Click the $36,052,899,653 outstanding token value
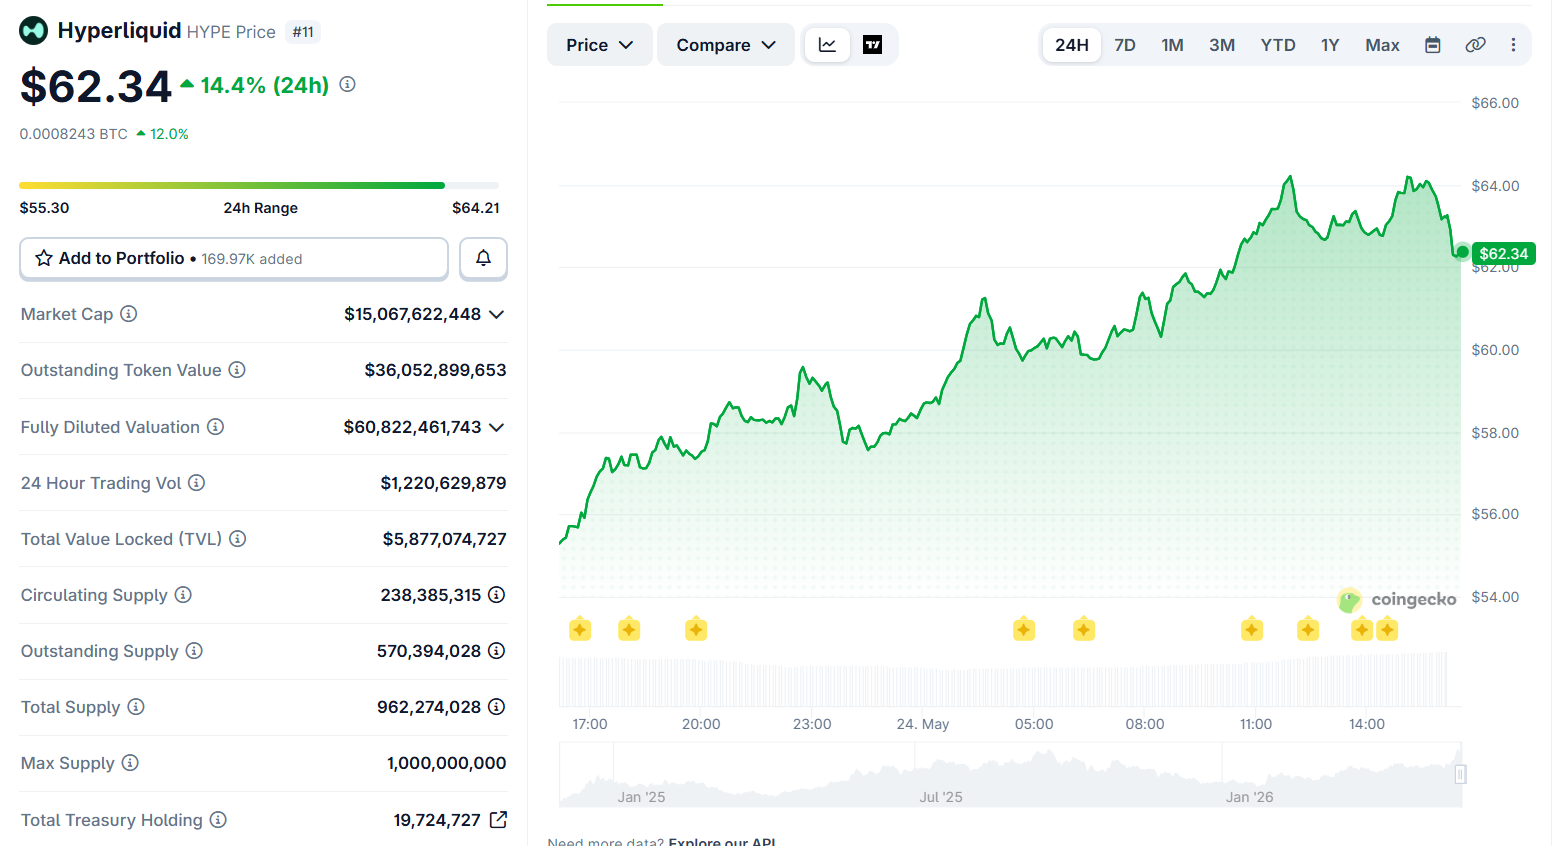Image resolution: width=1561 pixels, height=846 pixels. (x=435, y=370)
